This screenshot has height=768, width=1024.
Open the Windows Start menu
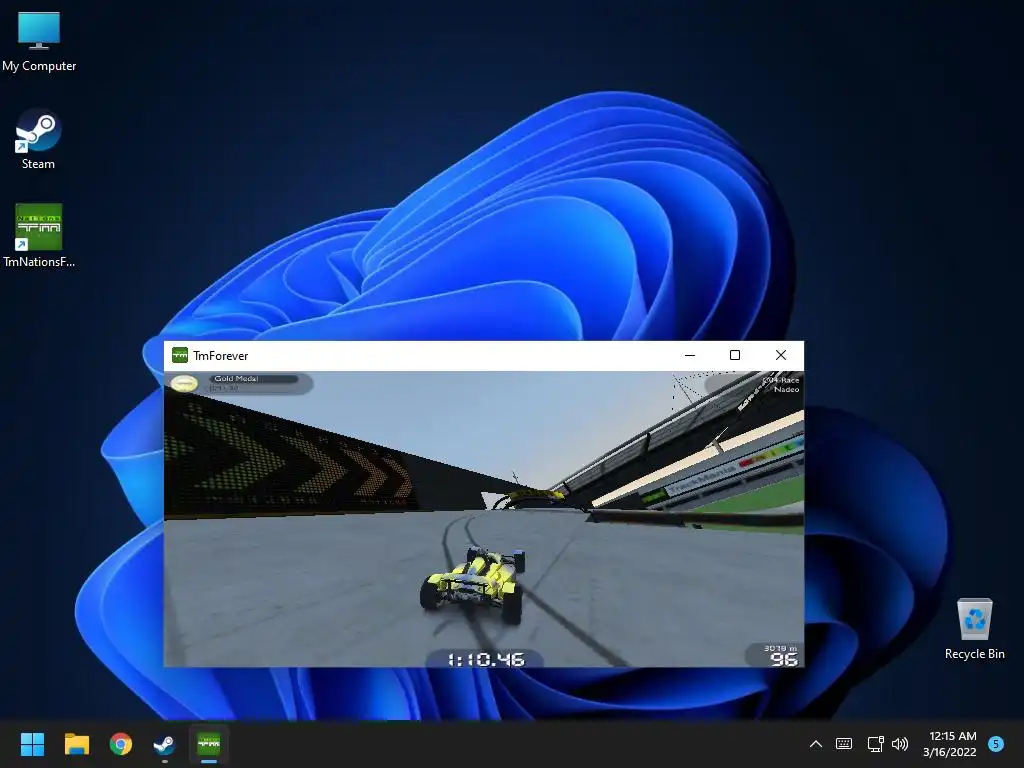(32, 744)
